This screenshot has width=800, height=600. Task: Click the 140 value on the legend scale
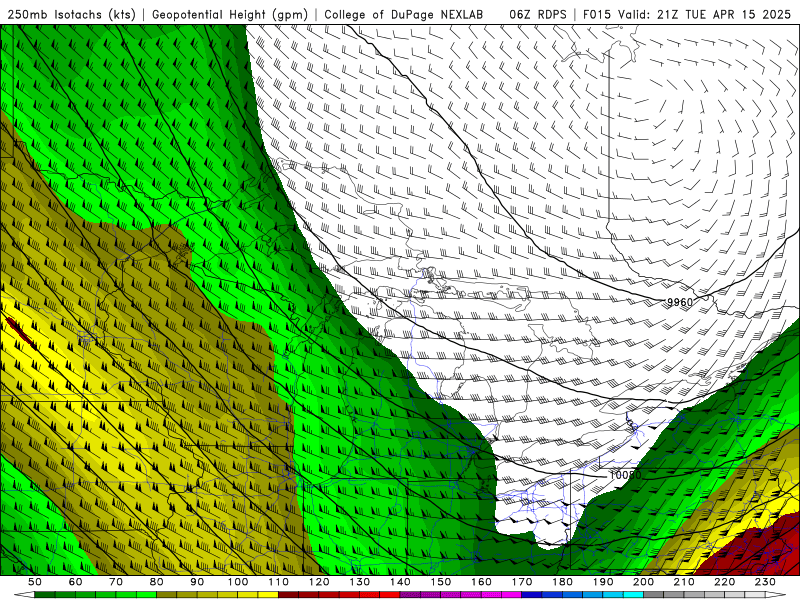(401, 582)
